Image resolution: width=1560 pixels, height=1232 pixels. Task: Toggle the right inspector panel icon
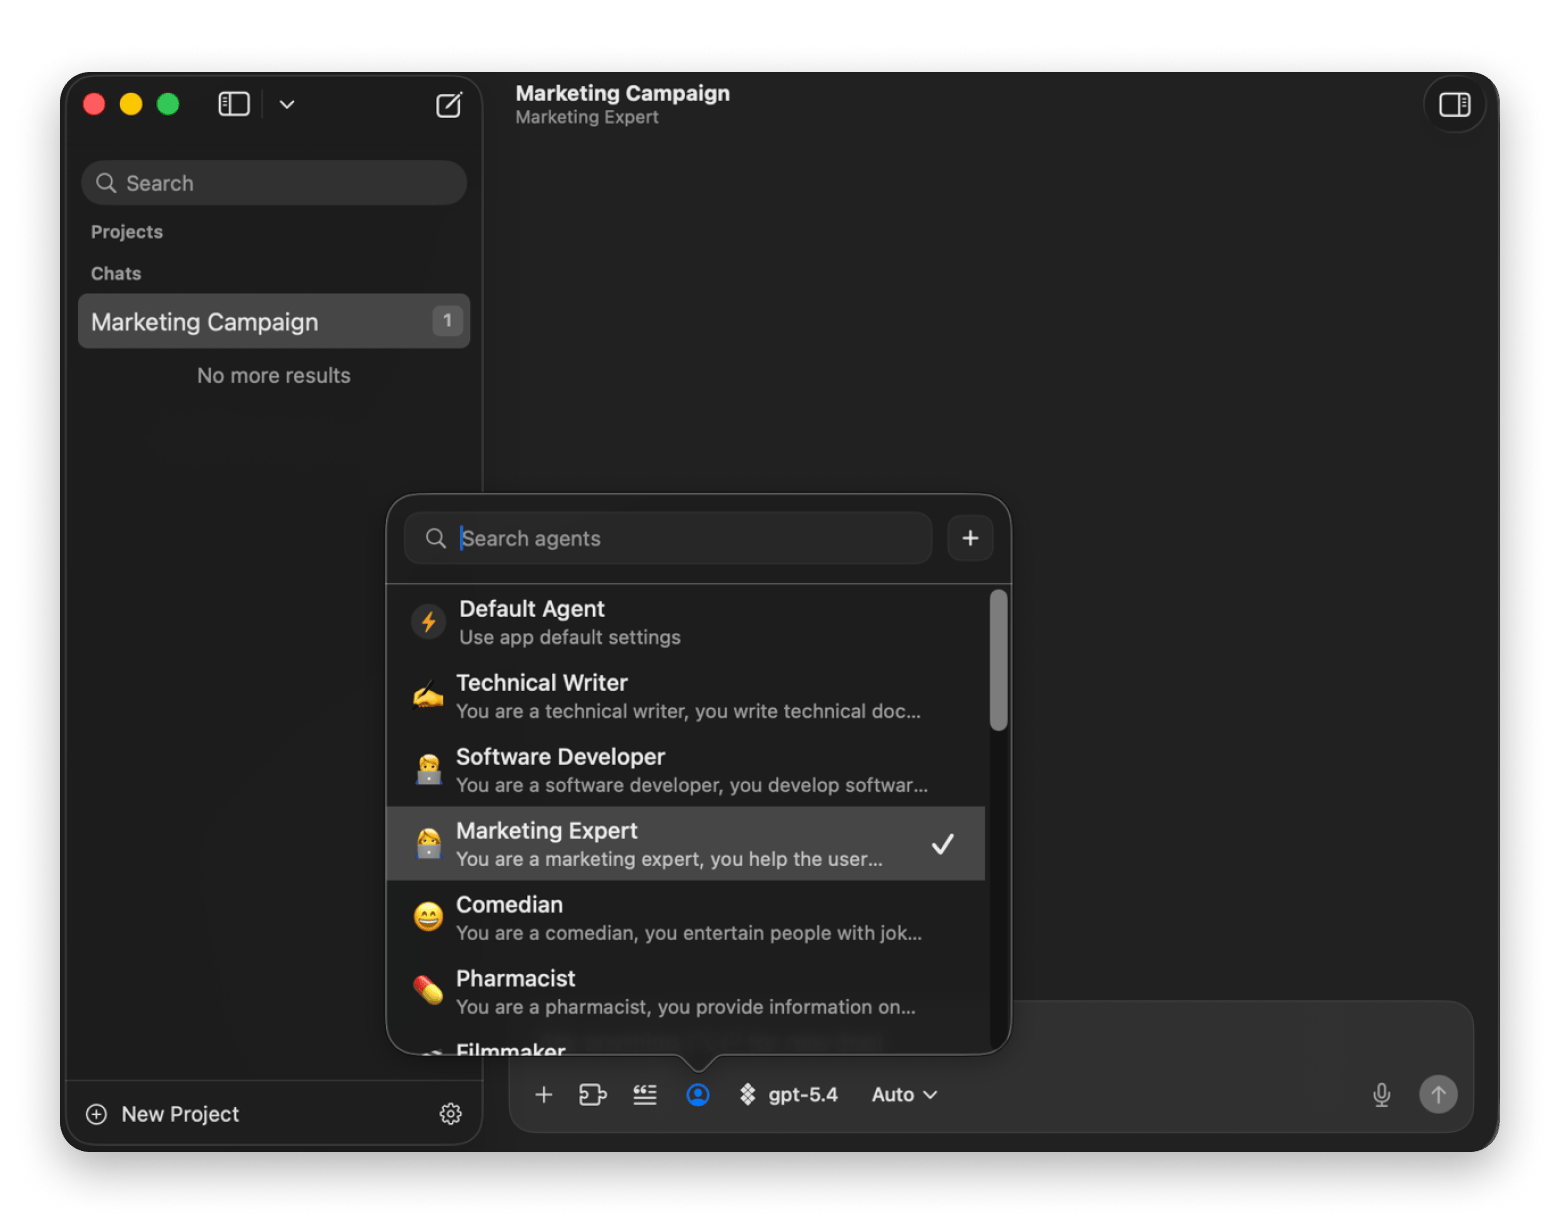click(1454, 104)
